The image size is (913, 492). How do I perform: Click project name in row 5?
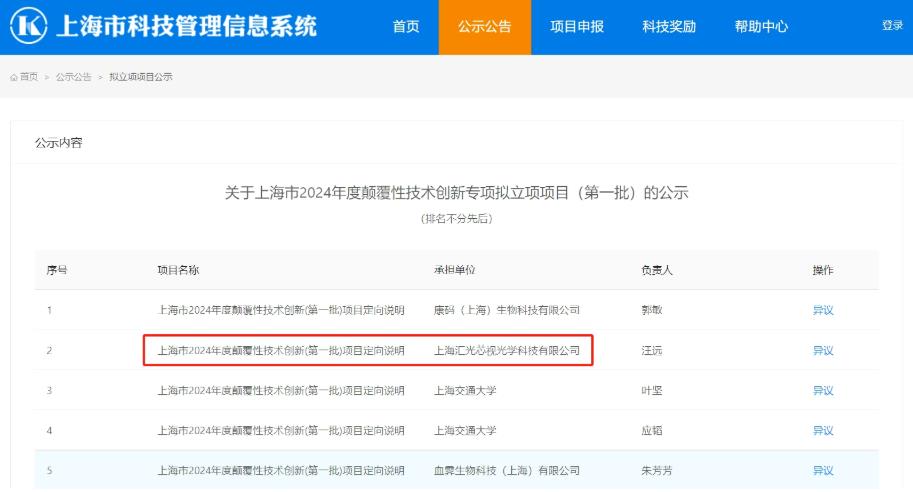(281, 470)
